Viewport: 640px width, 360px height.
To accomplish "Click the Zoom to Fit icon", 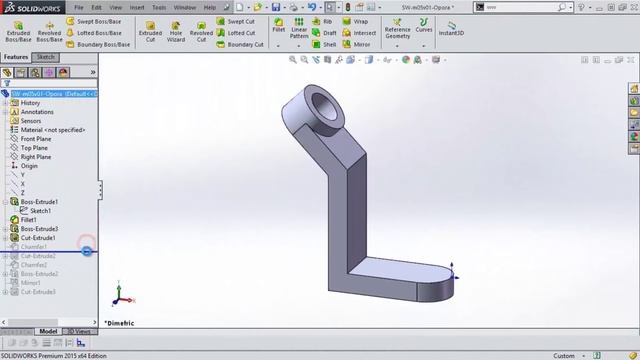I will (x=293, y=60).
